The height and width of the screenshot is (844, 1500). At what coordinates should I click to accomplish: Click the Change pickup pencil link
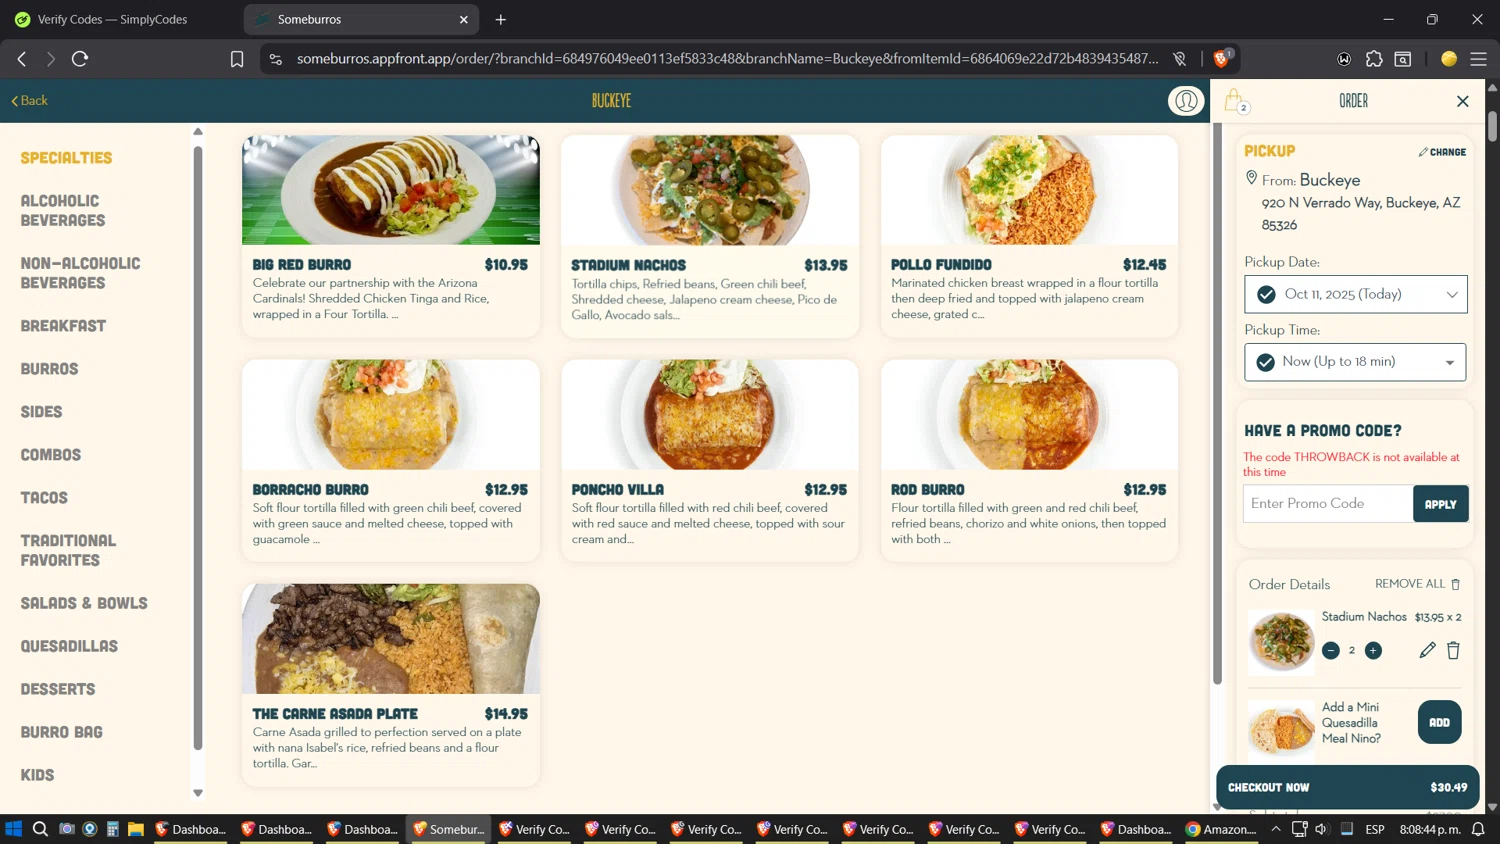pos(1442,152)
